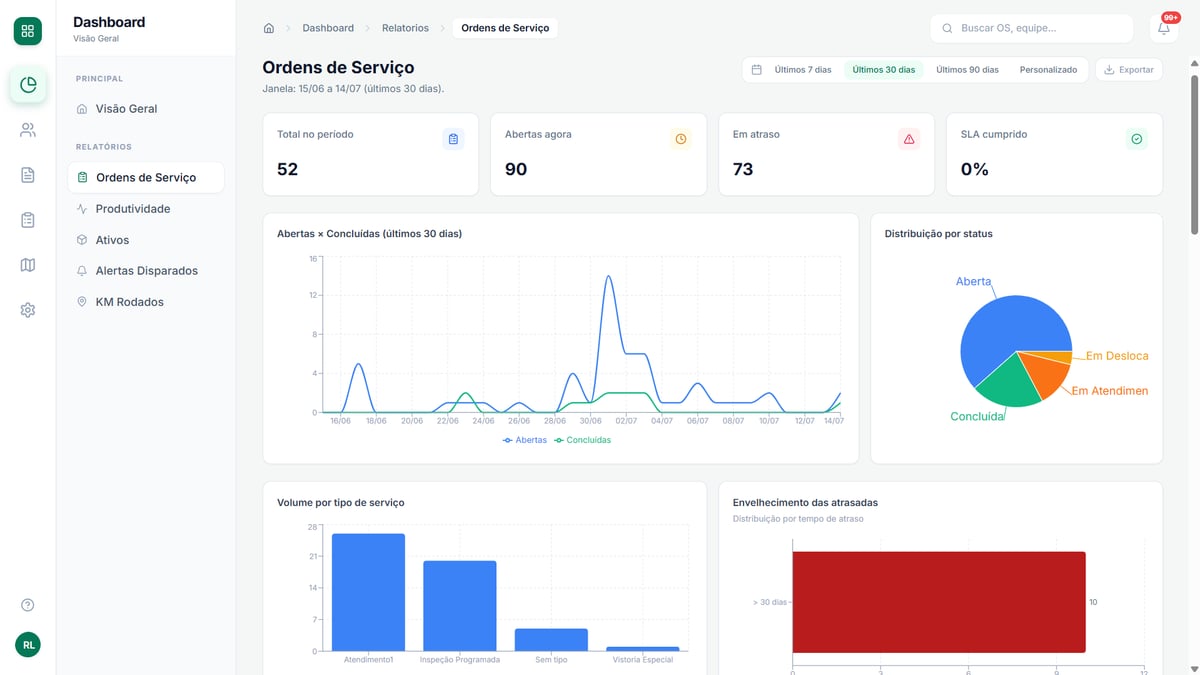Open the clipboard list rail icon
This screenshot has height=675, width=1200.
click(28, 220)
